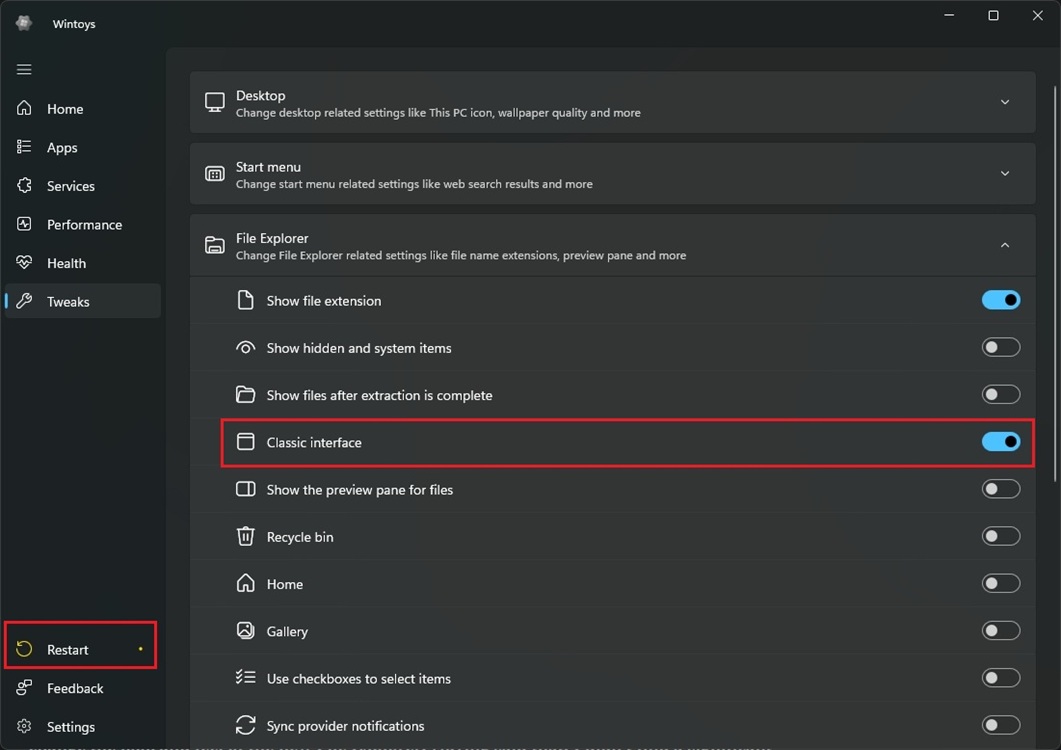The height and width of the screenshot is (750, 1061).
Task: Click the Apps sidebar icon
Action: click(24, 147)
